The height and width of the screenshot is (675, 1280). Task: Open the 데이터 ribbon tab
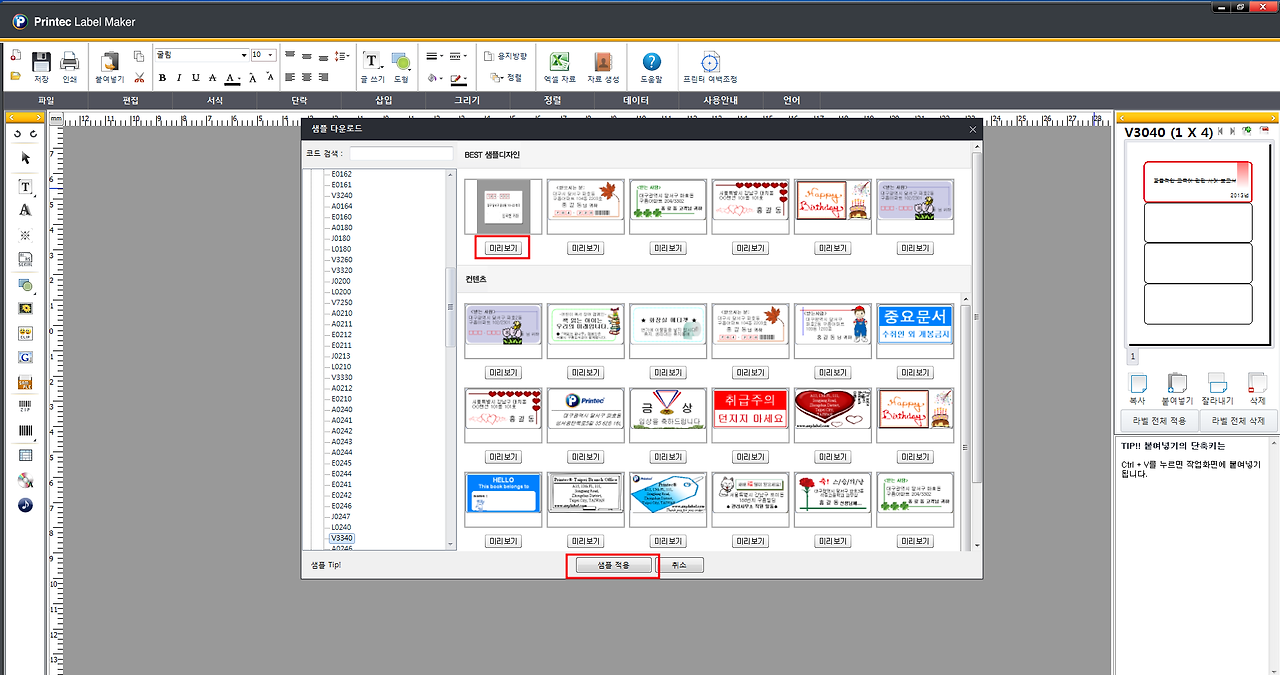pos(636,100)
